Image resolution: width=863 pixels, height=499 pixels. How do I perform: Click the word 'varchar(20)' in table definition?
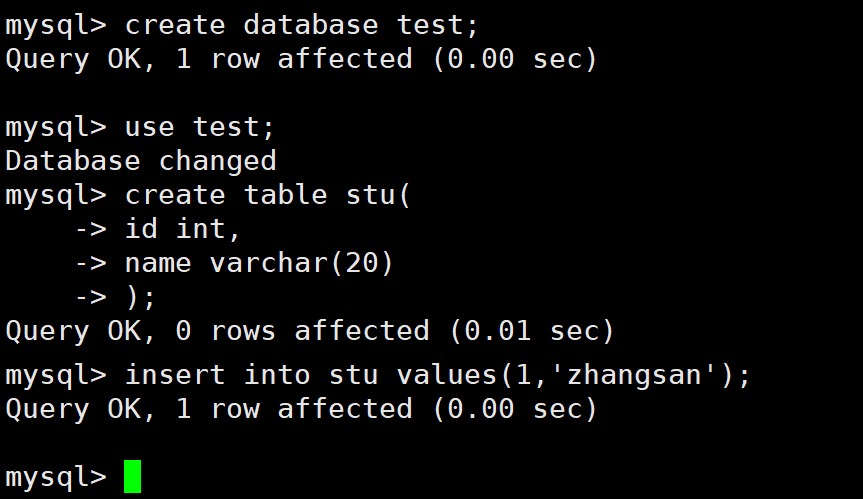301,263
